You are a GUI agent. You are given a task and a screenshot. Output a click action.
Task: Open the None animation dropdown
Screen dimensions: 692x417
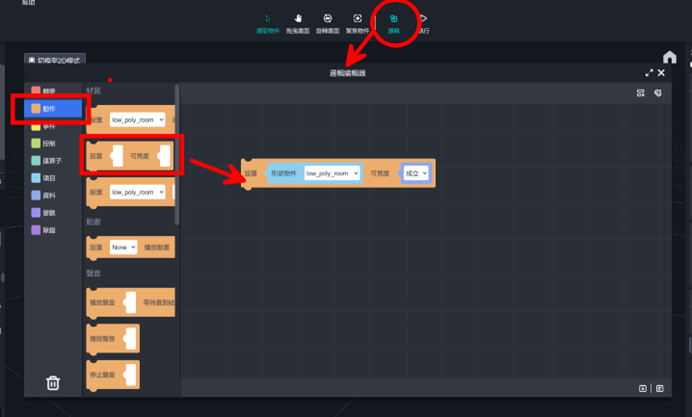[124, 246]
